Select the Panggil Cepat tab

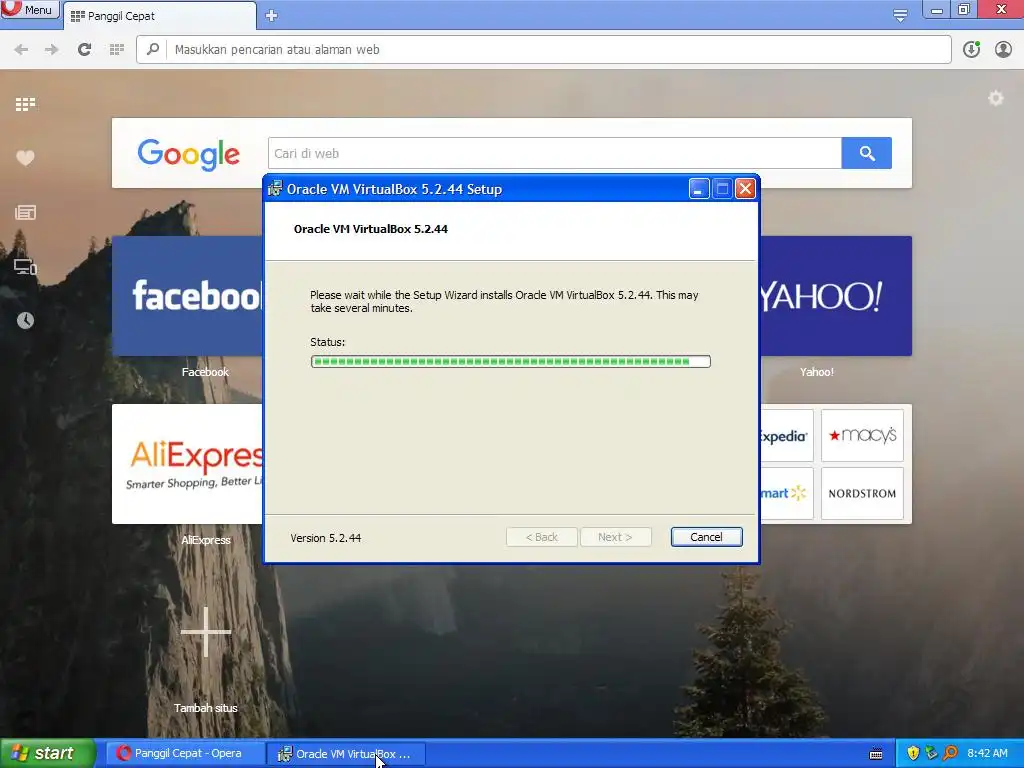pyautogui.click(x=160, y=16)
